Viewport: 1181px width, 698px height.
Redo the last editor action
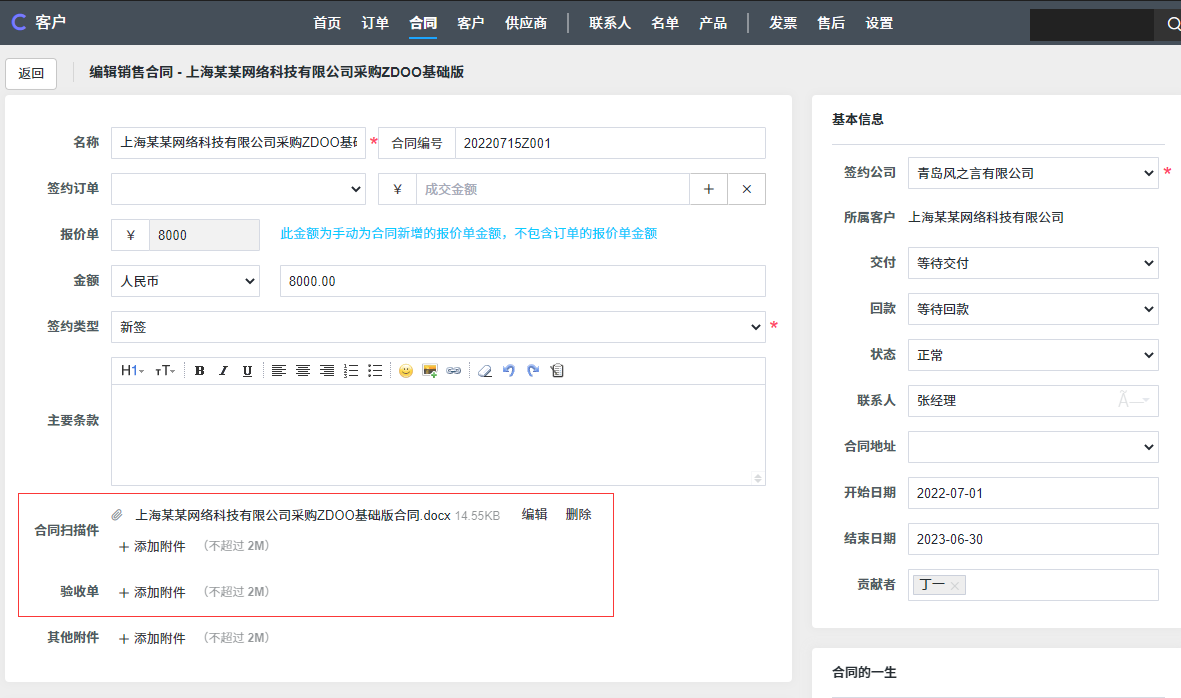pyautogui.click(x=533, y=370)
